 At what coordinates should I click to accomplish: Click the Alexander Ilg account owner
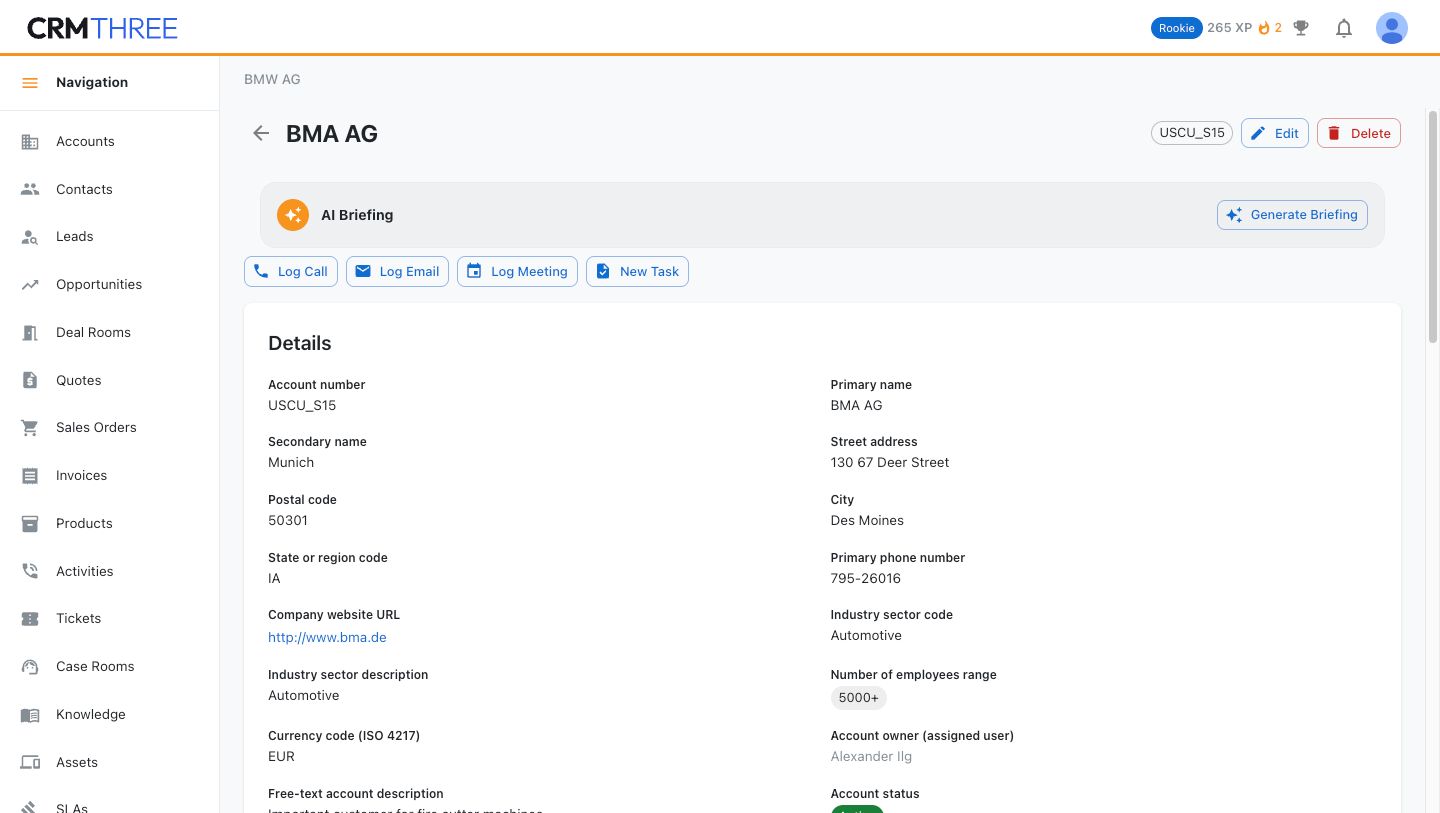pos(871,757)
